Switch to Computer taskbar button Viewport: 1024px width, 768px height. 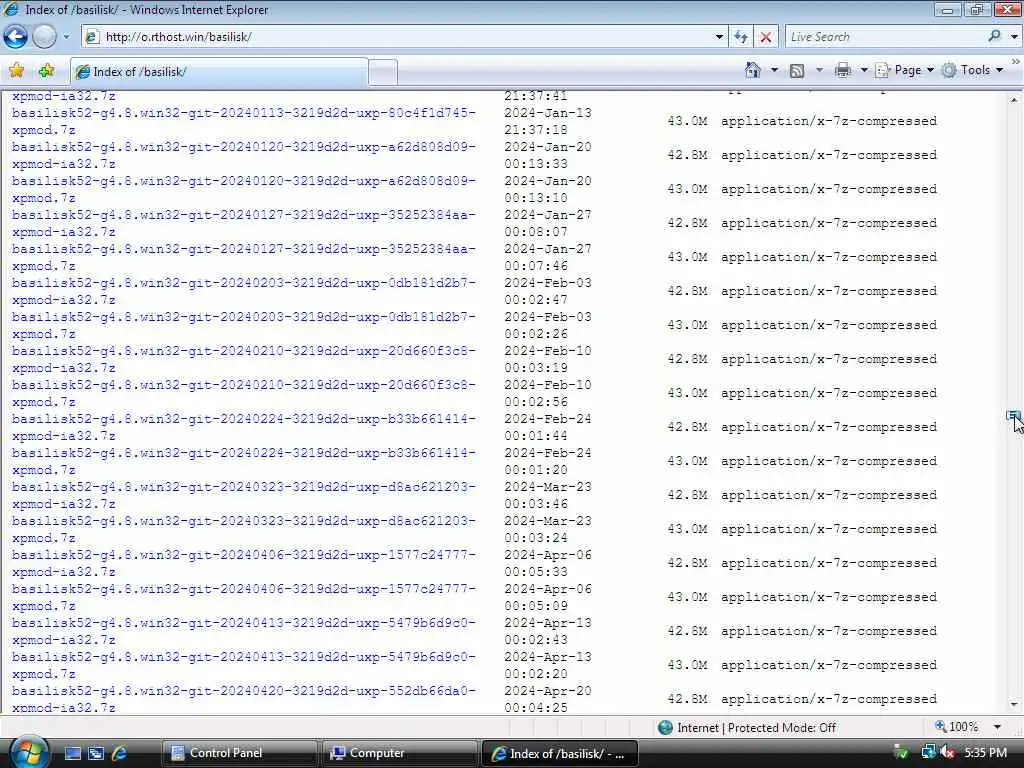[399, 753]
